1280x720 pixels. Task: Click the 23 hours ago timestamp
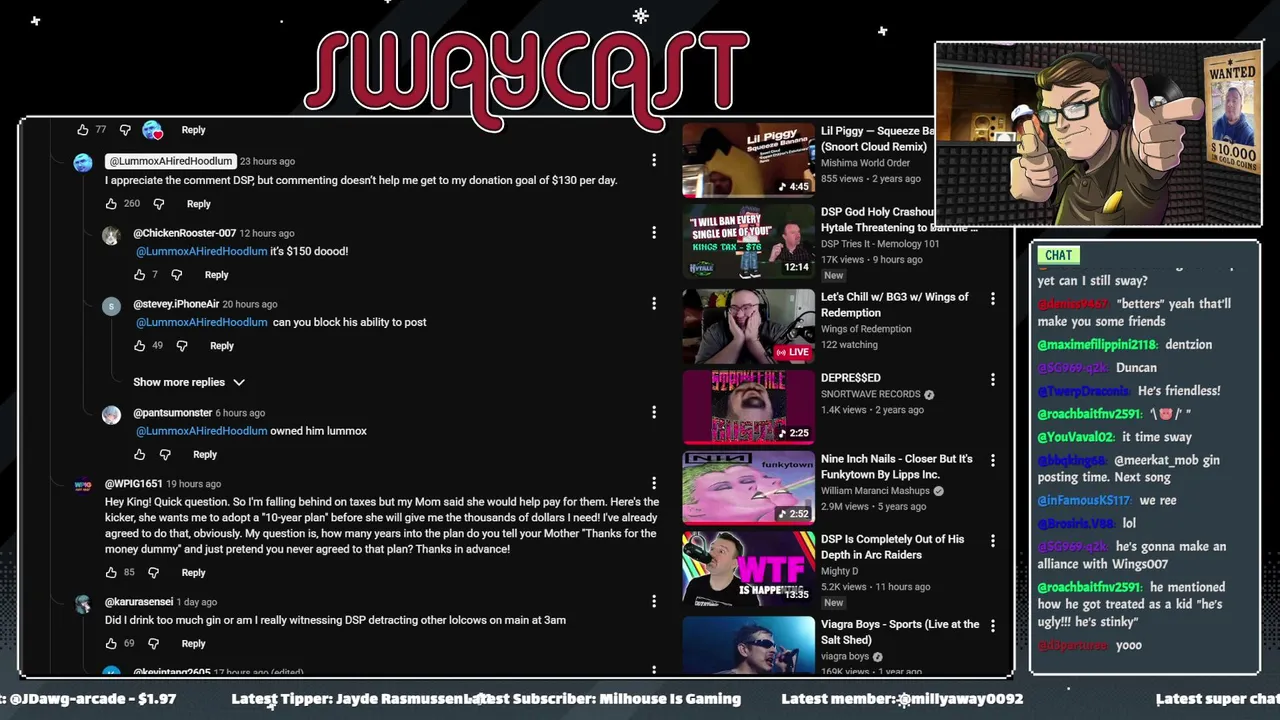(x=267, y=161)
